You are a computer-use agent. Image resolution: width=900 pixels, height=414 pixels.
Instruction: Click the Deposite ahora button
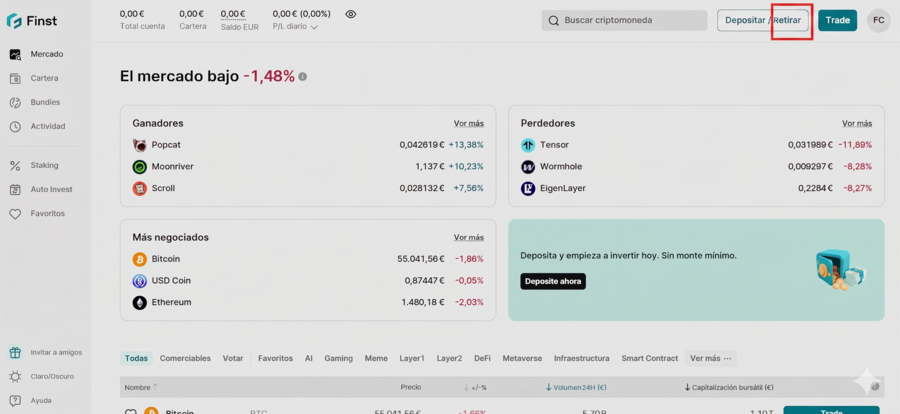(x=553, y=281)
